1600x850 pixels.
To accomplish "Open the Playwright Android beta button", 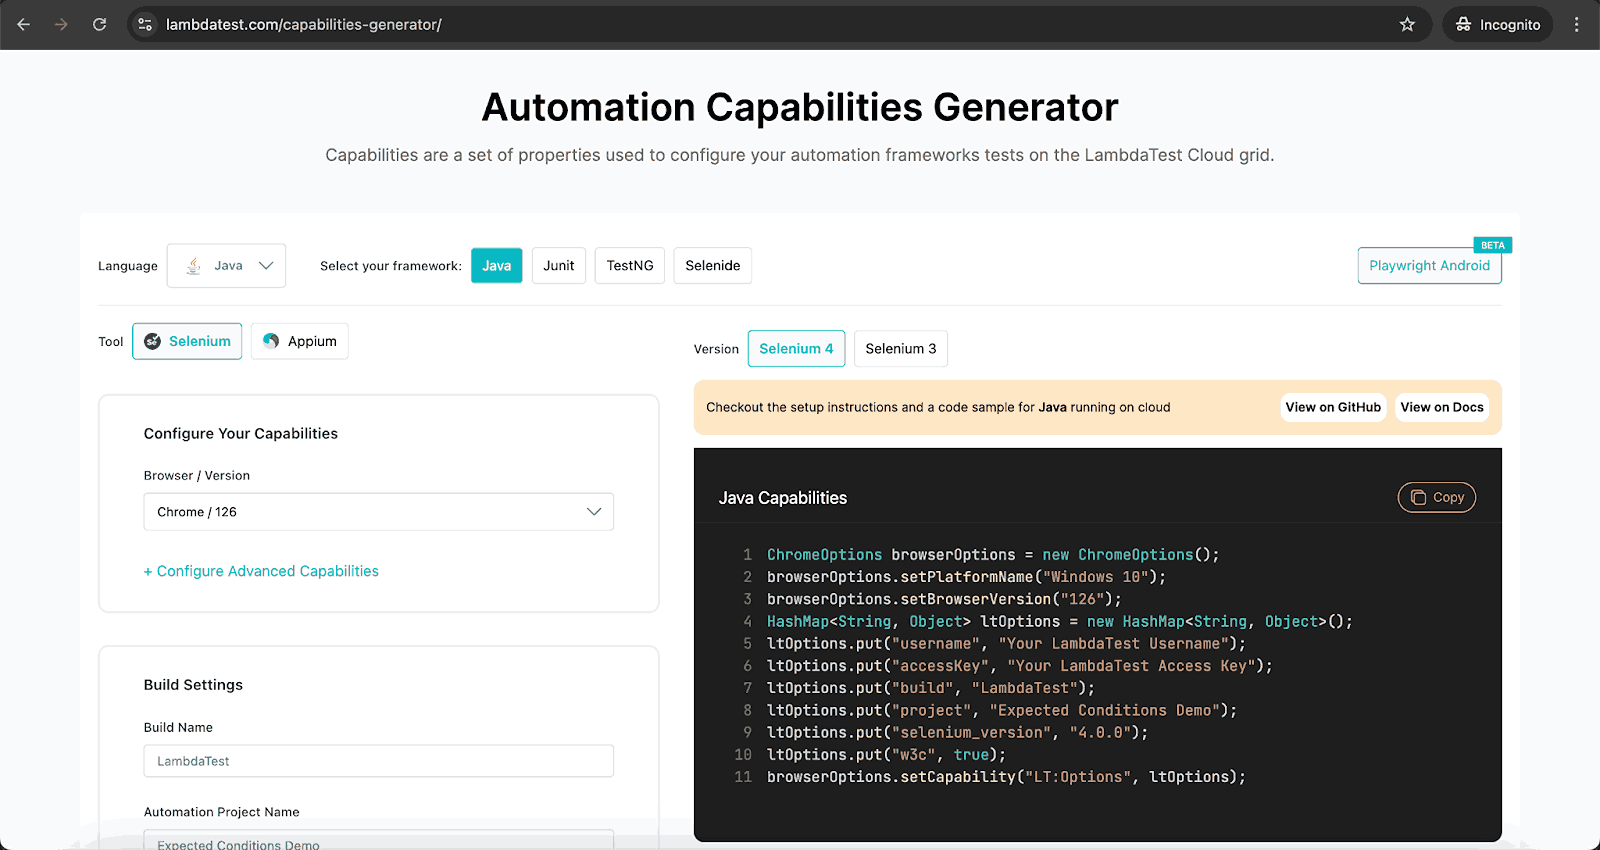I will point(1429,265).
